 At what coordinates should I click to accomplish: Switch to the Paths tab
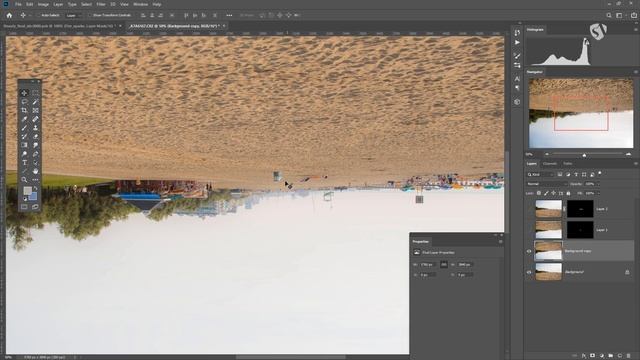pyautogui.click(x=568, y=164)
